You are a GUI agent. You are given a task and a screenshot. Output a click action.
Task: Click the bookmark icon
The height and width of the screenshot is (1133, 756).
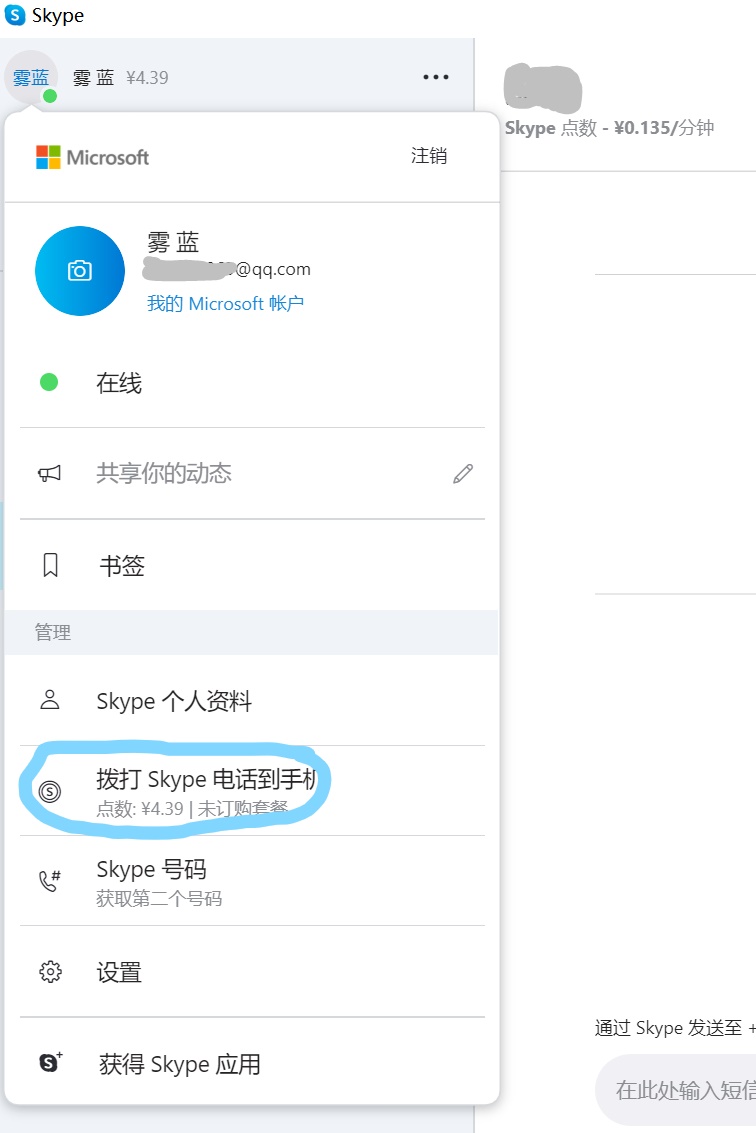tap(50, 566)
